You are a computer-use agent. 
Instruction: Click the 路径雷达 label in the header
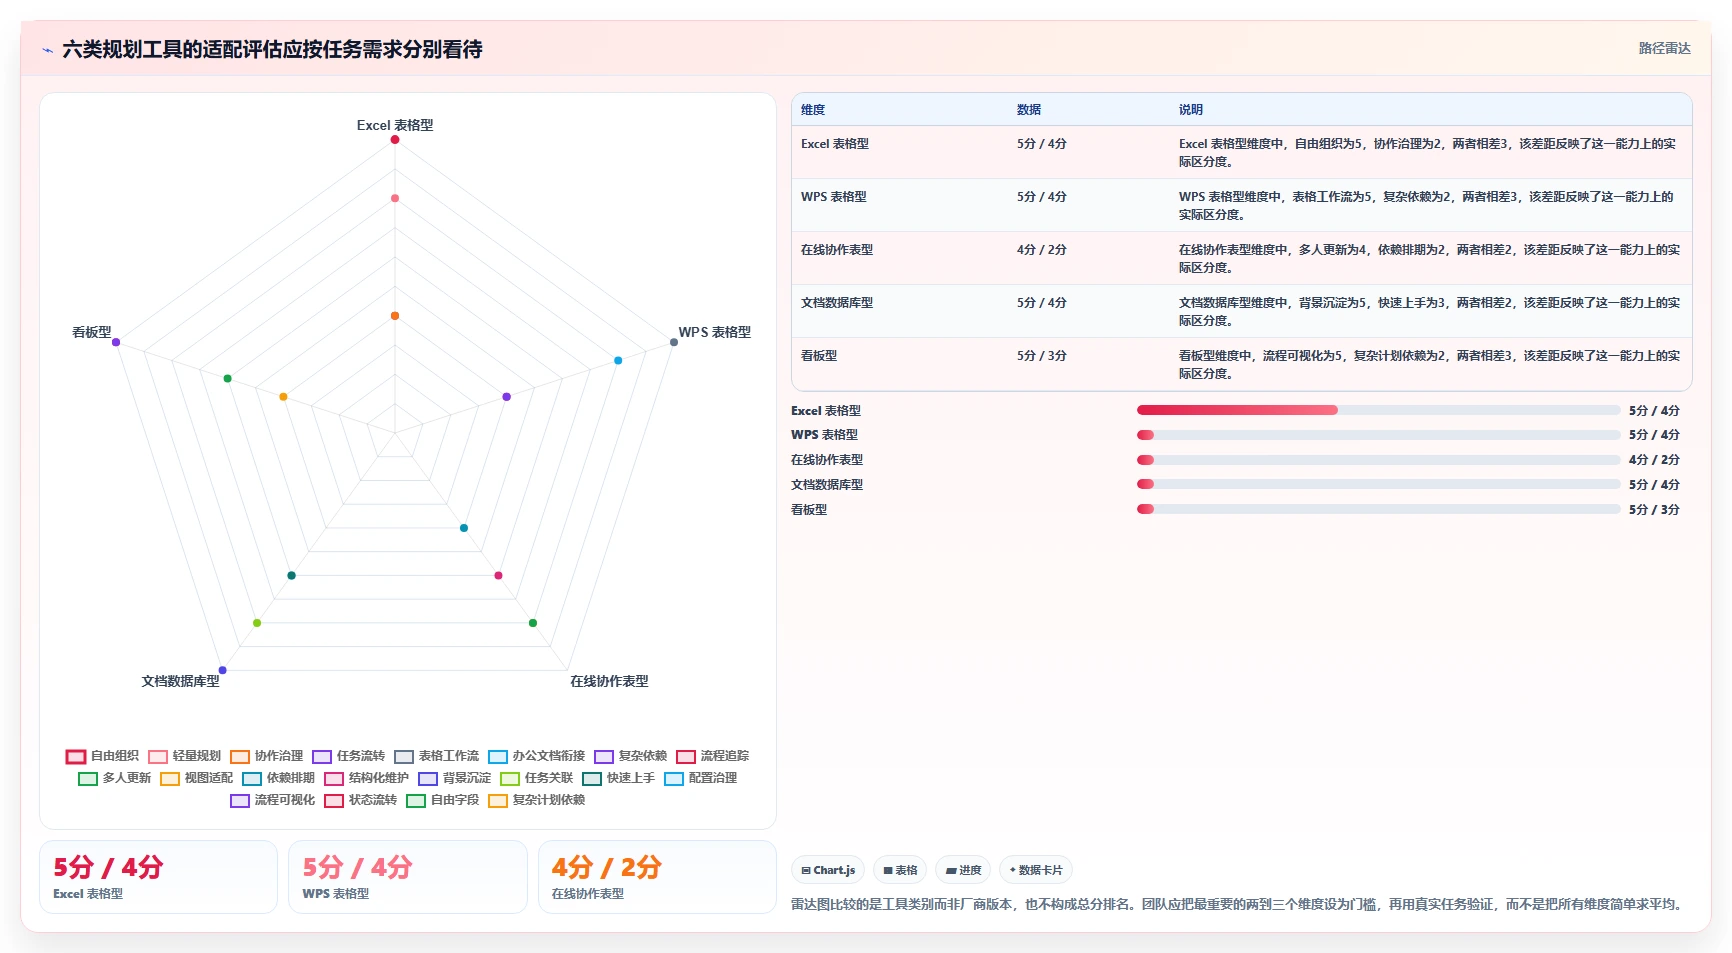(1664, 48)
